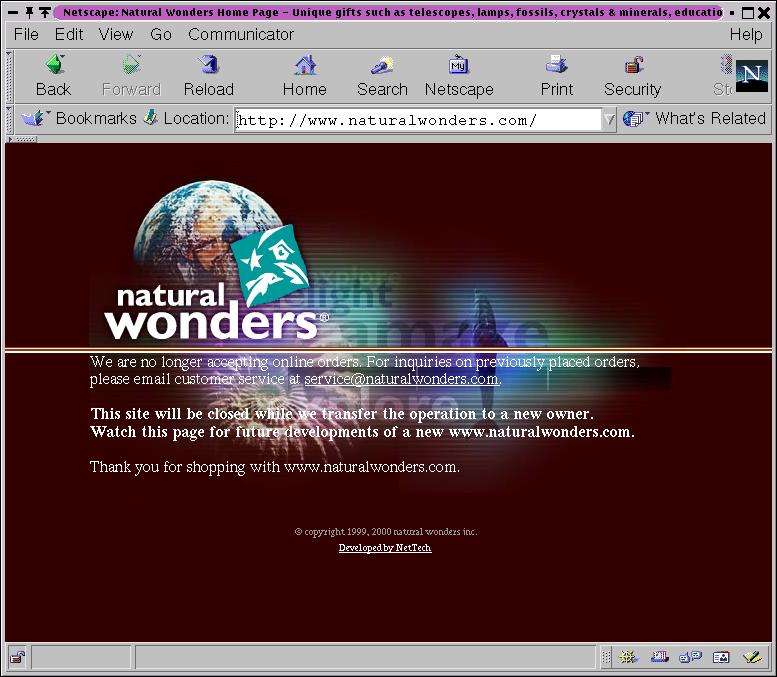Click the copyright 1999, 2000 text

(x=386, y=531)
